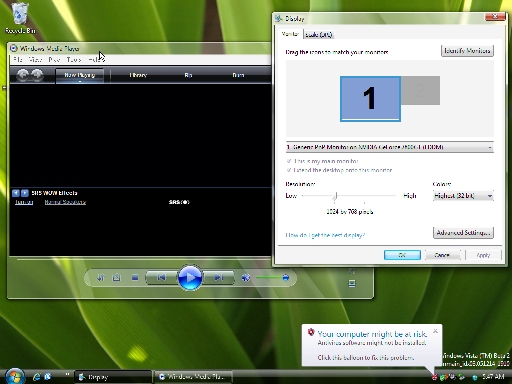Image resolution: width=512 pixels, height=384 pixels.
Task: Toggle 'Extend the desktop onto this monitor' checkbox
Action: [x=289, y=170]
